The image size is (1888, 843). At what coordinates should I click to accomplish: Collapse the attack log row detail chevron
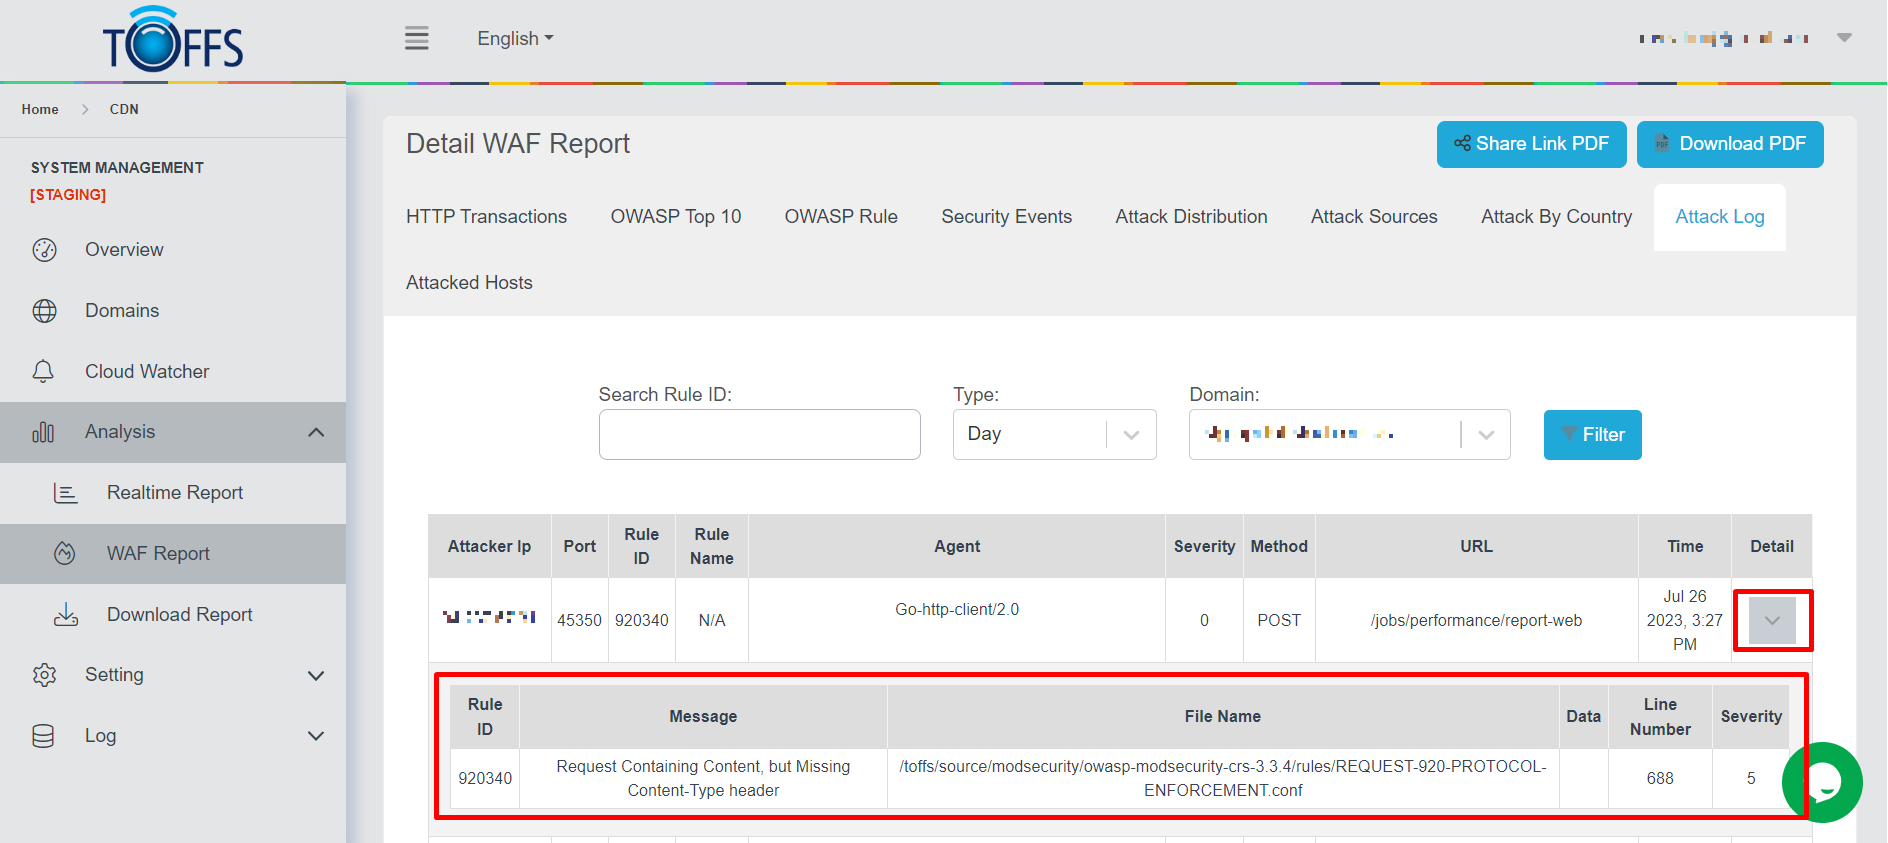click(1771, 621)
